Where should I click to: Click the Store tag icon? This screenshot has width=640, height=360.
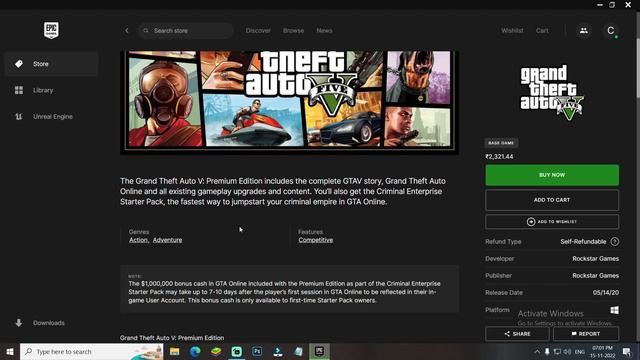tap(19, 64)
